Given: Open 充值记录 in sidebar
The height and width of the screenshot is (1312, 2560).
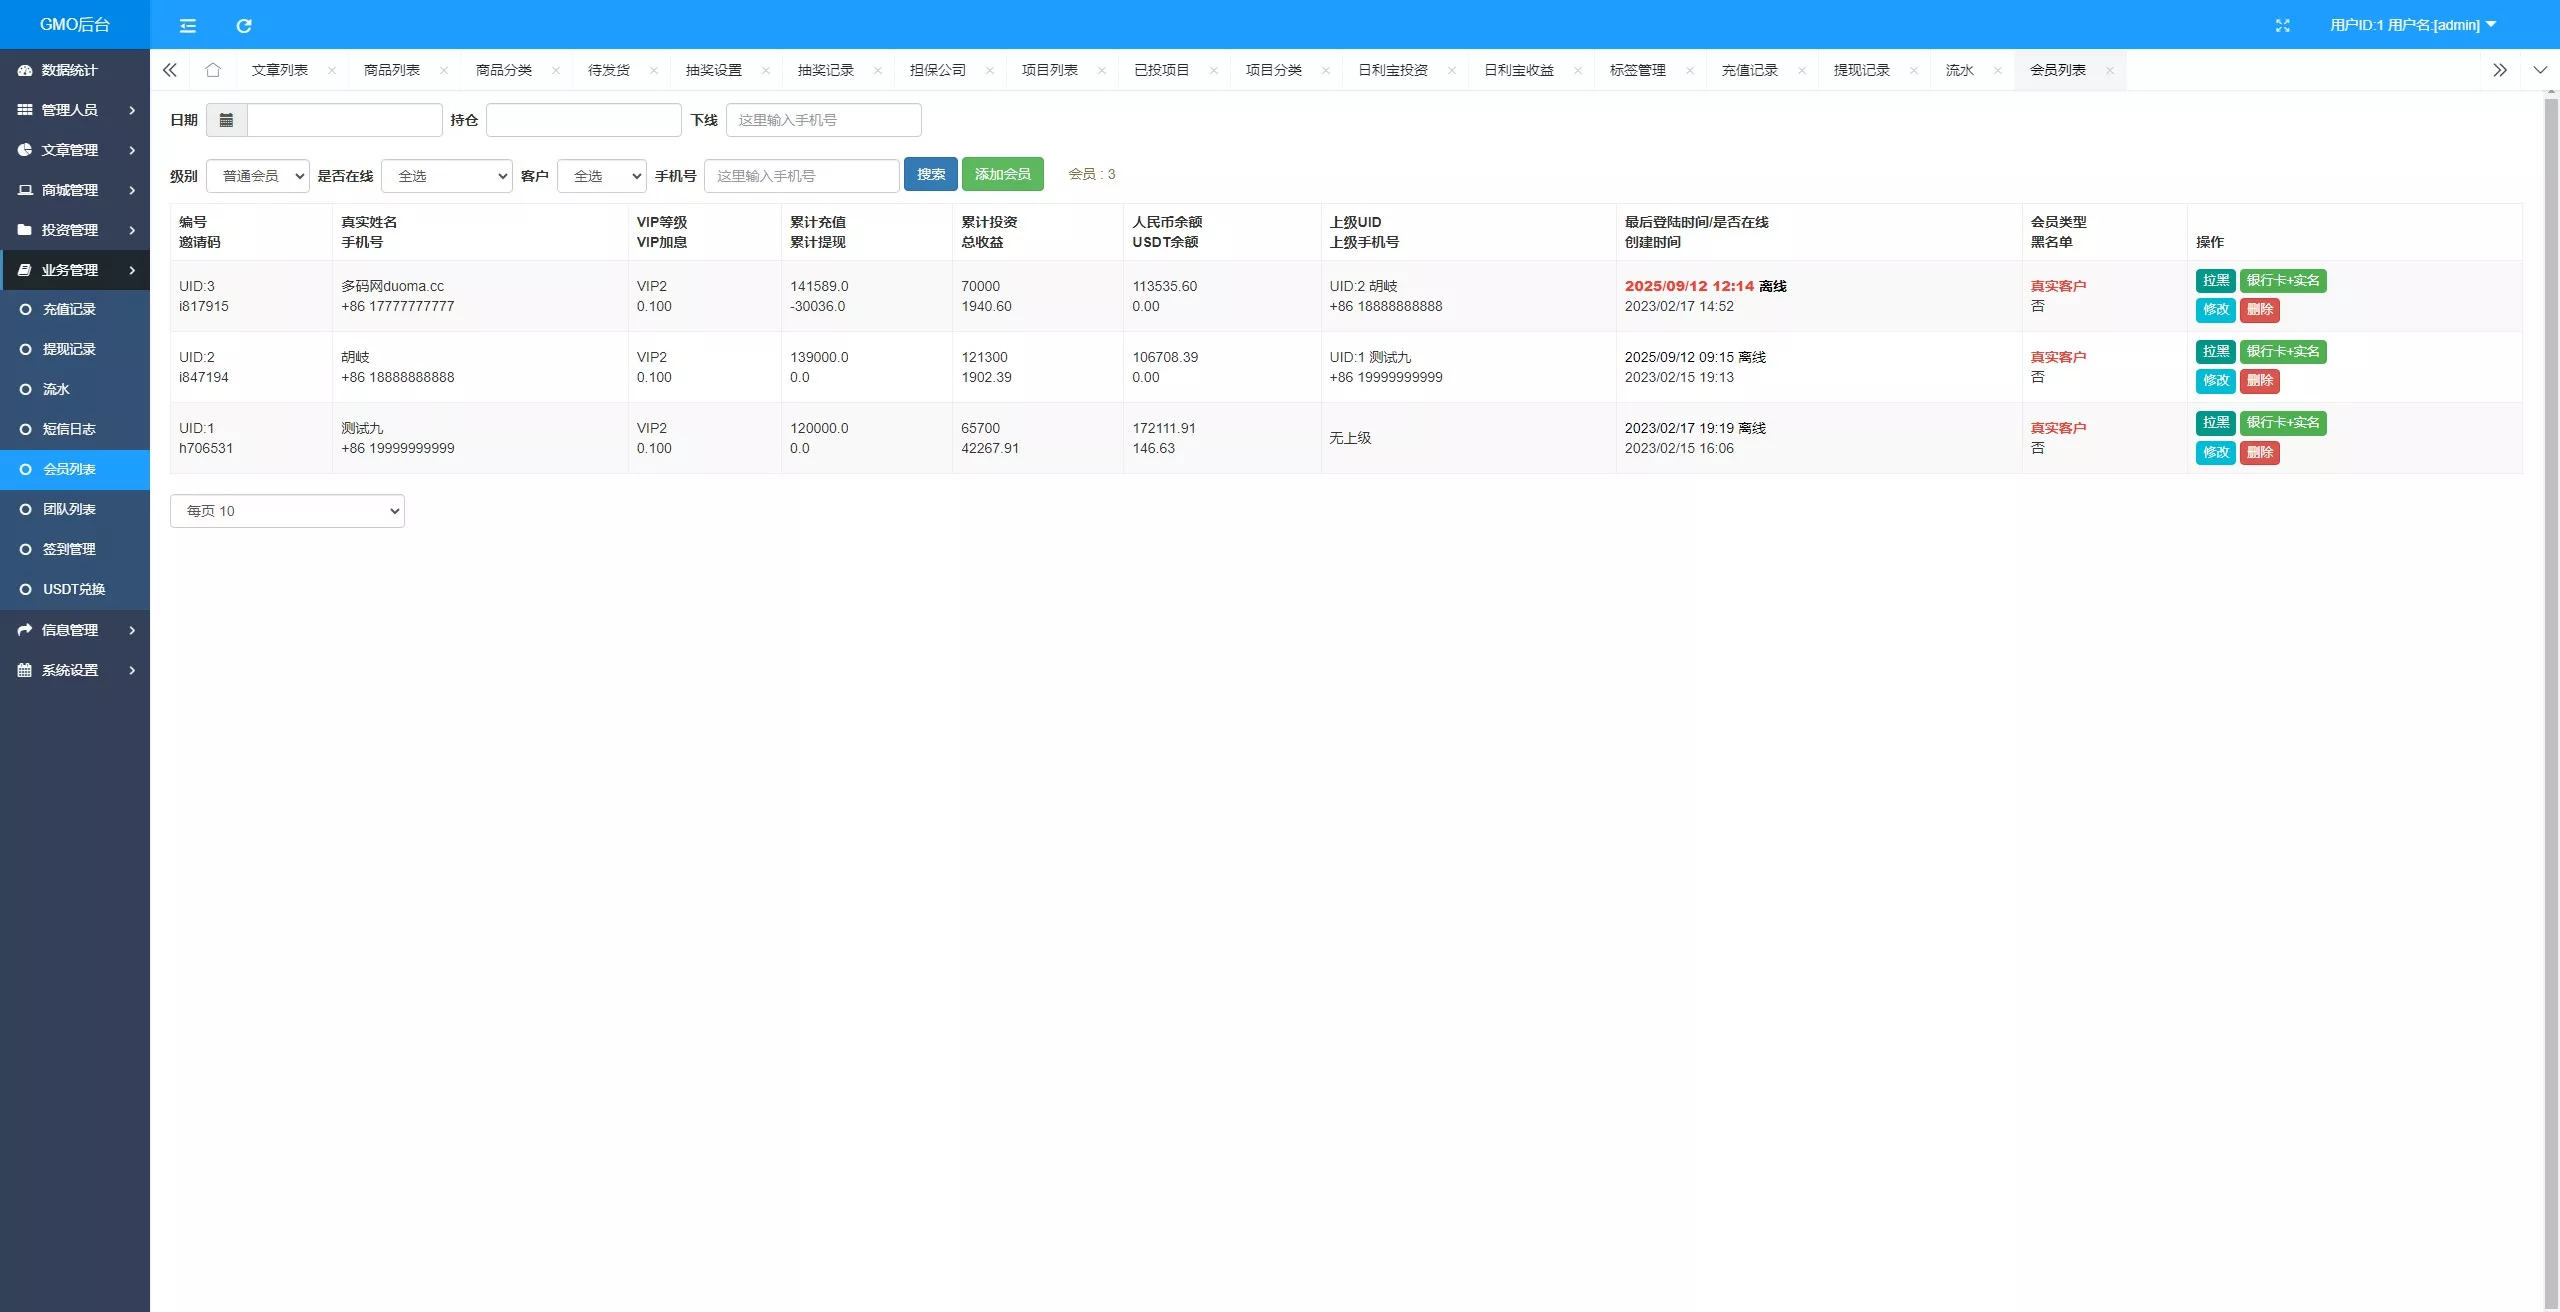Looking at the screenshot, I should click(x=75, y=309).
